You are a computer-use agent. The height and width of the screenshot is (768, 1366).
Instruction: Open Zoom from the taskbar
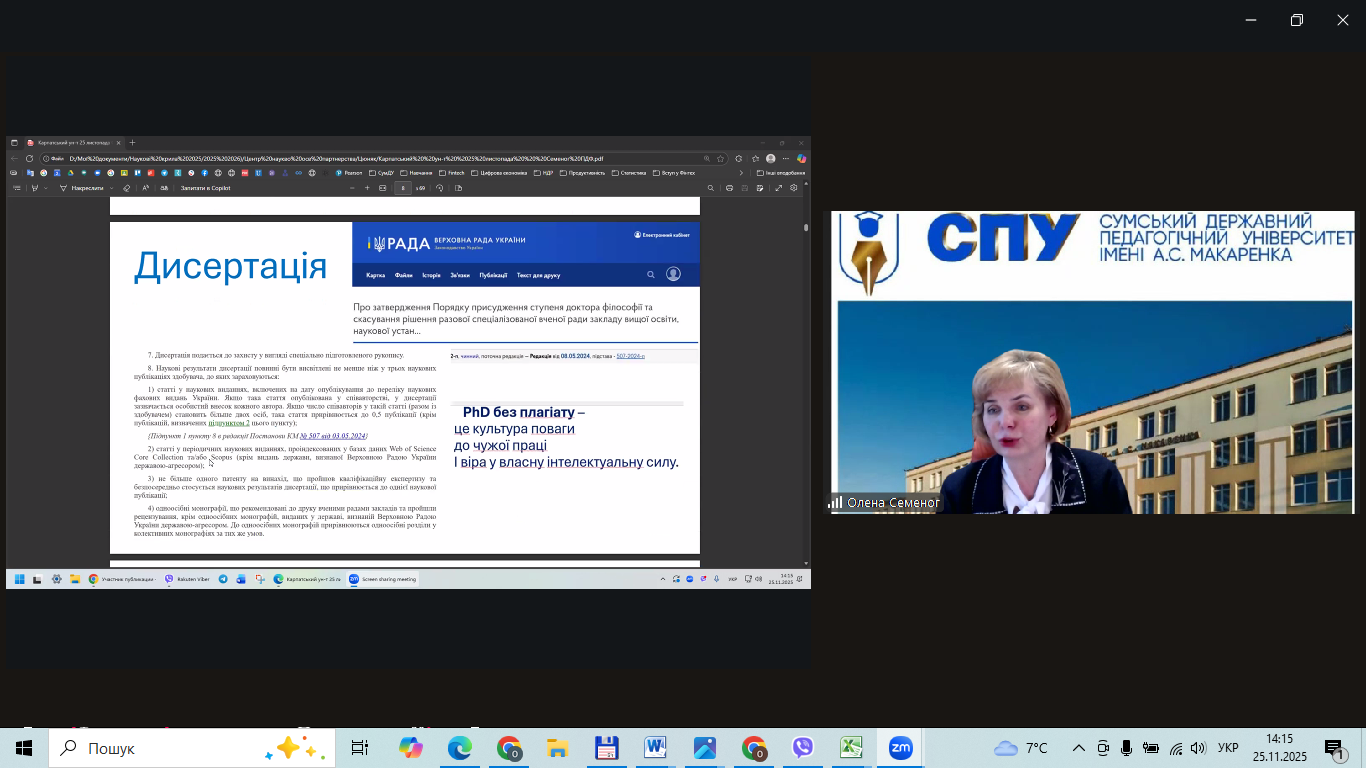point(900,748)
